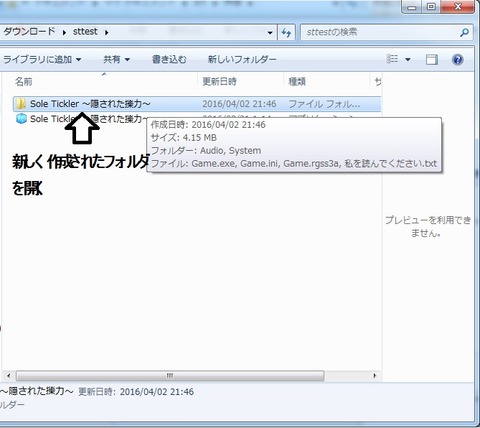Click horizontal scrollbar right arrow
480x428 pixels.
coord(375,376)
